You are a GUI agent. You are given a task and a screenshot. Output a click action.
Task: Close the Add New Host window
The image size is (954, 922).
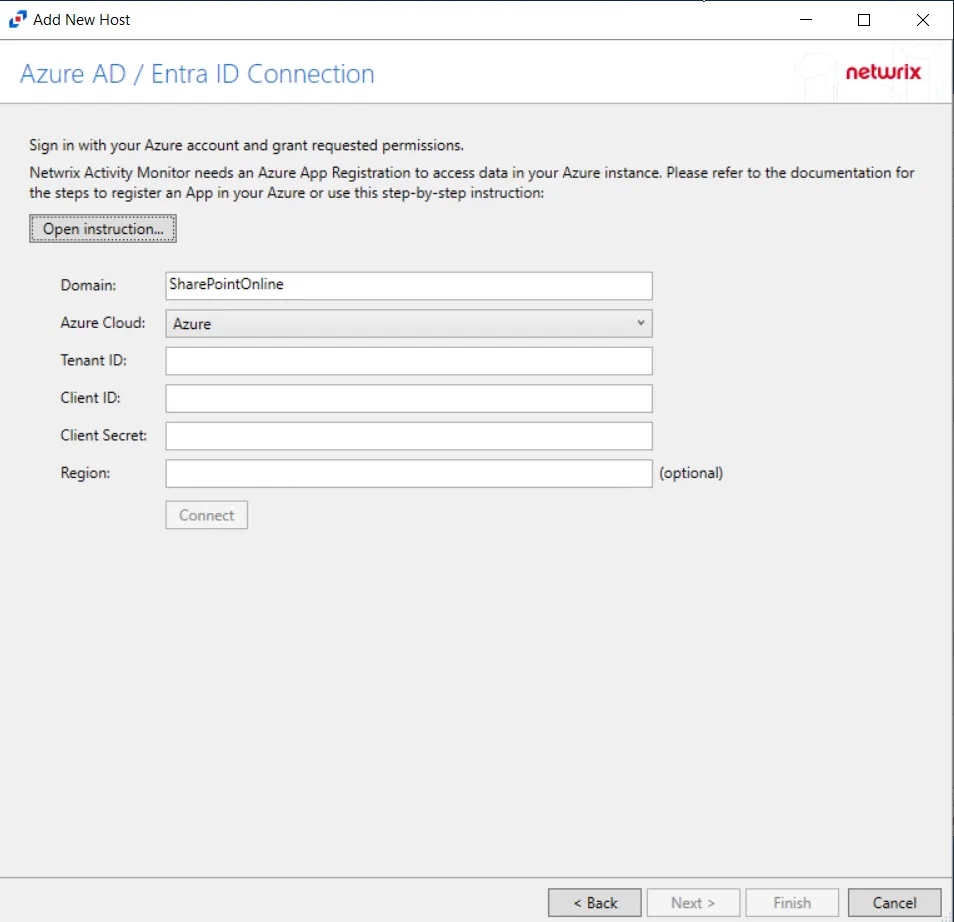point(922,19)
